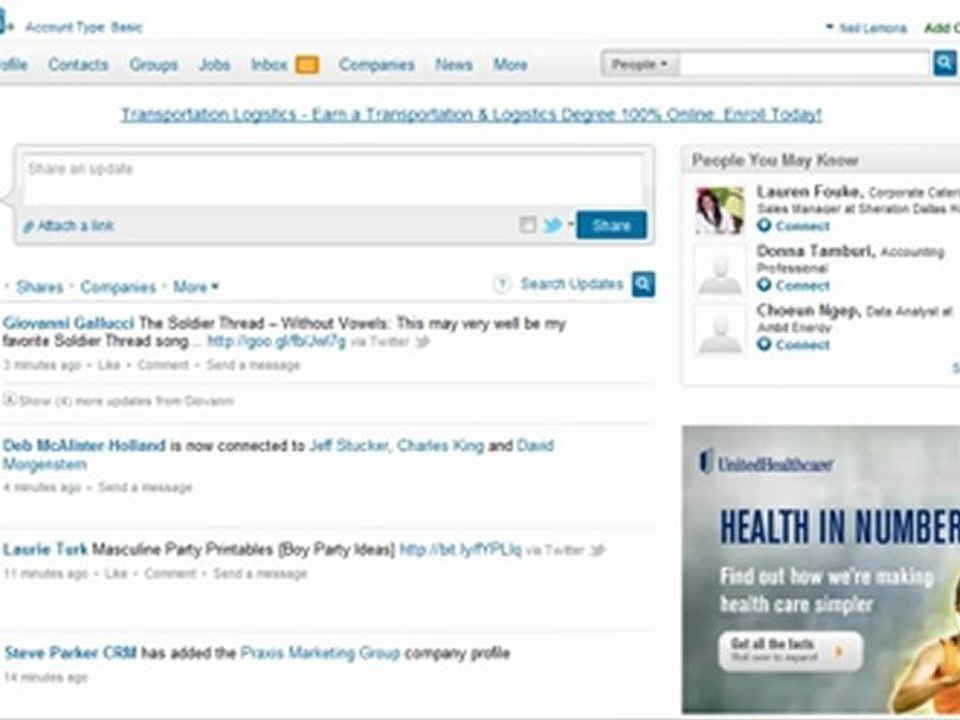Click Lauren Fouke's profile photo
Image resolution: width=960 pixels, height=720 pixels.
click(720, 210)
